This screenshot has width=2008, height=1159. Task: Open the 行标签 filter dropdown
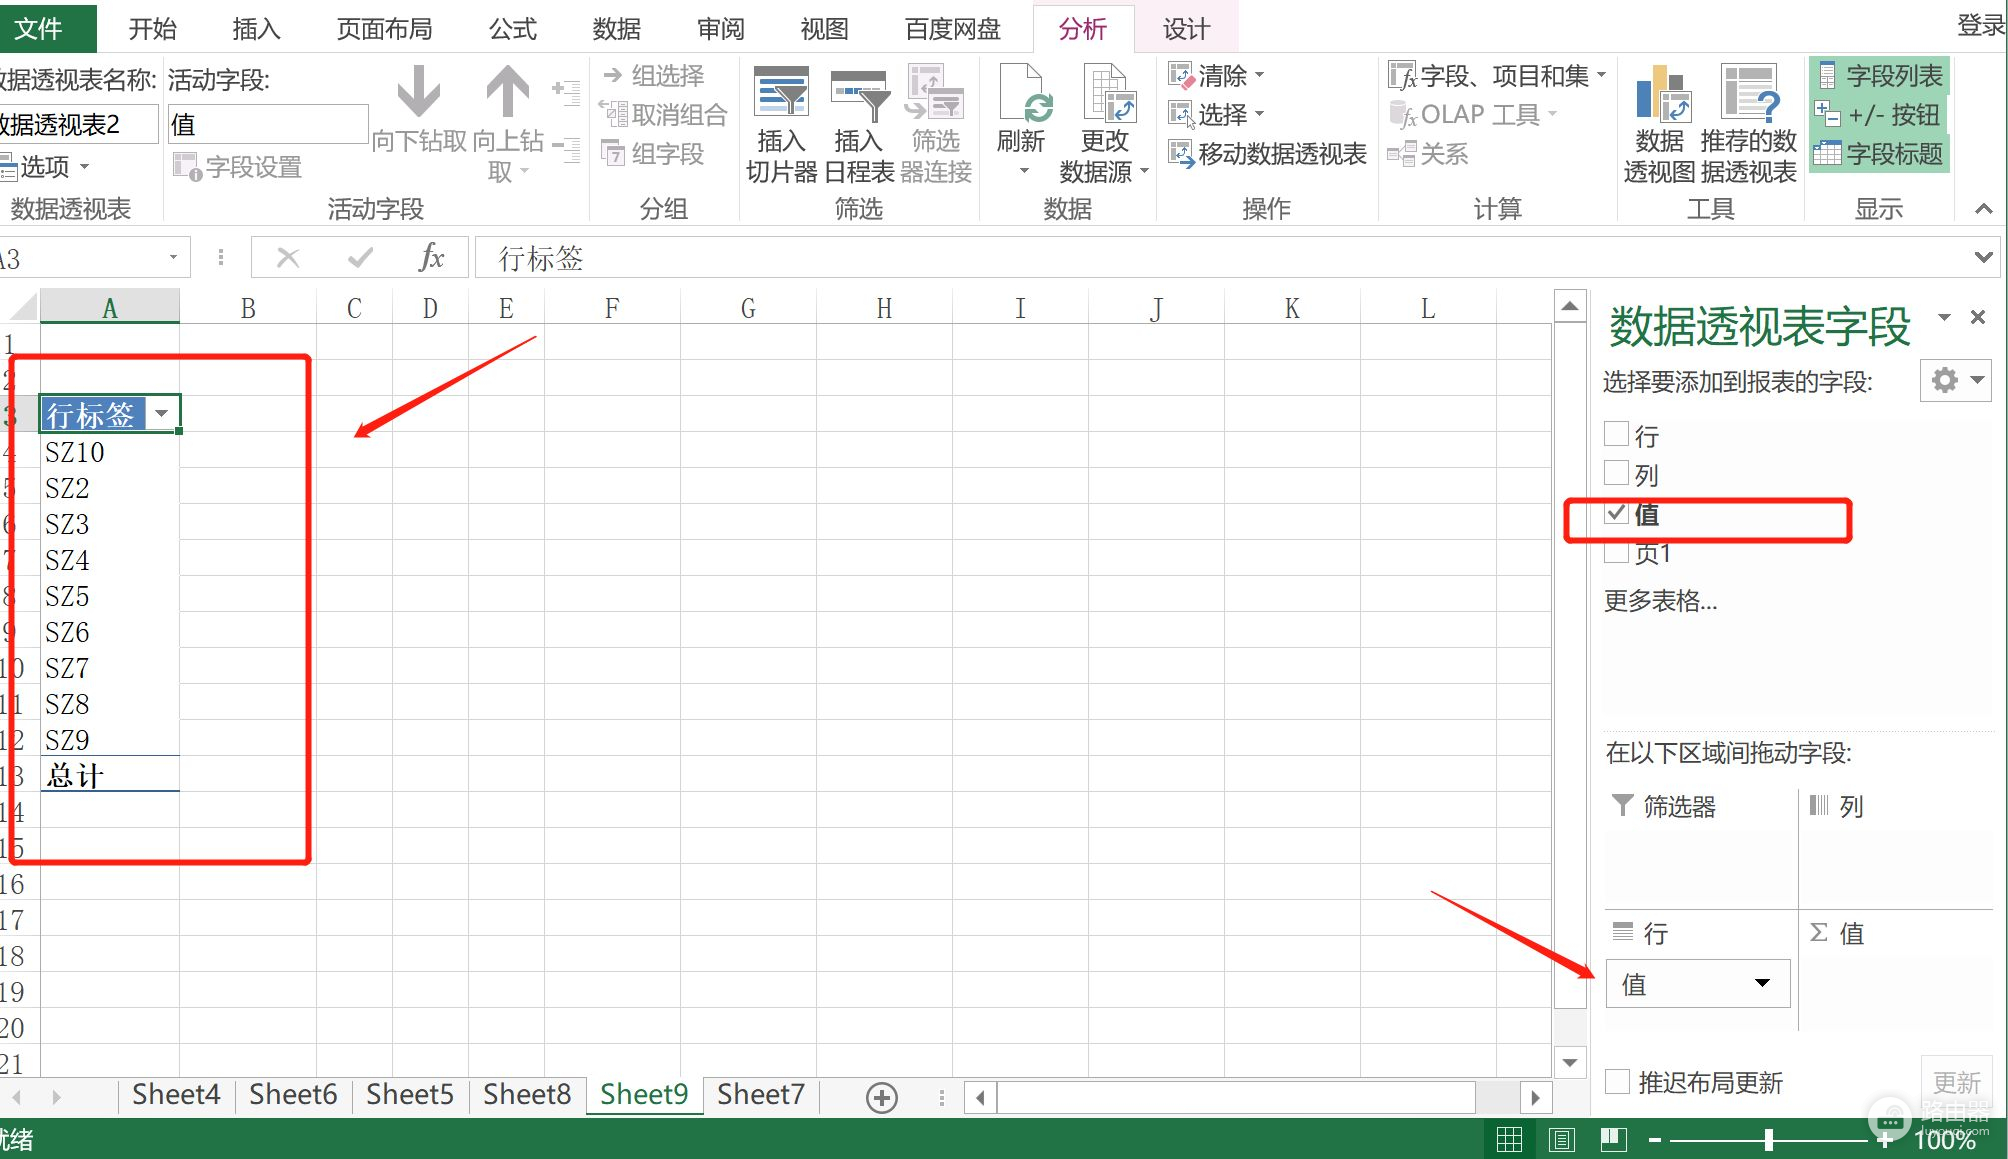tap(161, 413)
